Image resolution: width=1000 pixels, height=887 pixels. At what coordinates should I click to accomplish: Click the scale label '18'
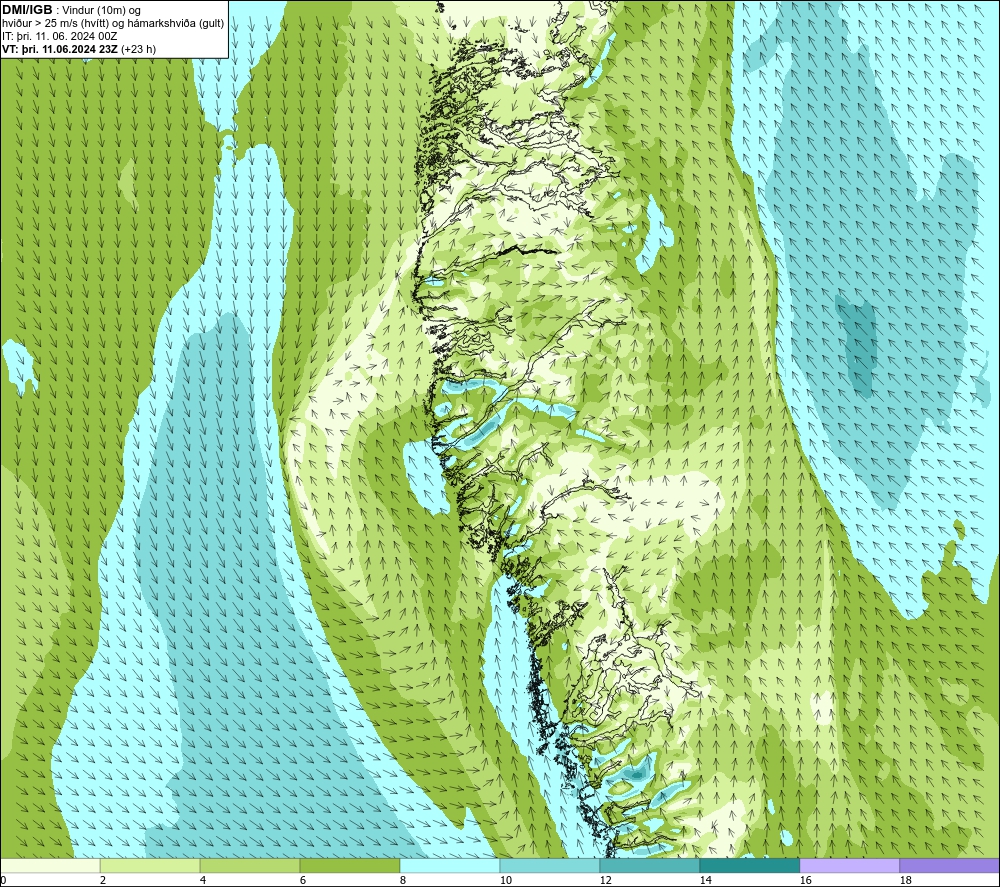906,881
